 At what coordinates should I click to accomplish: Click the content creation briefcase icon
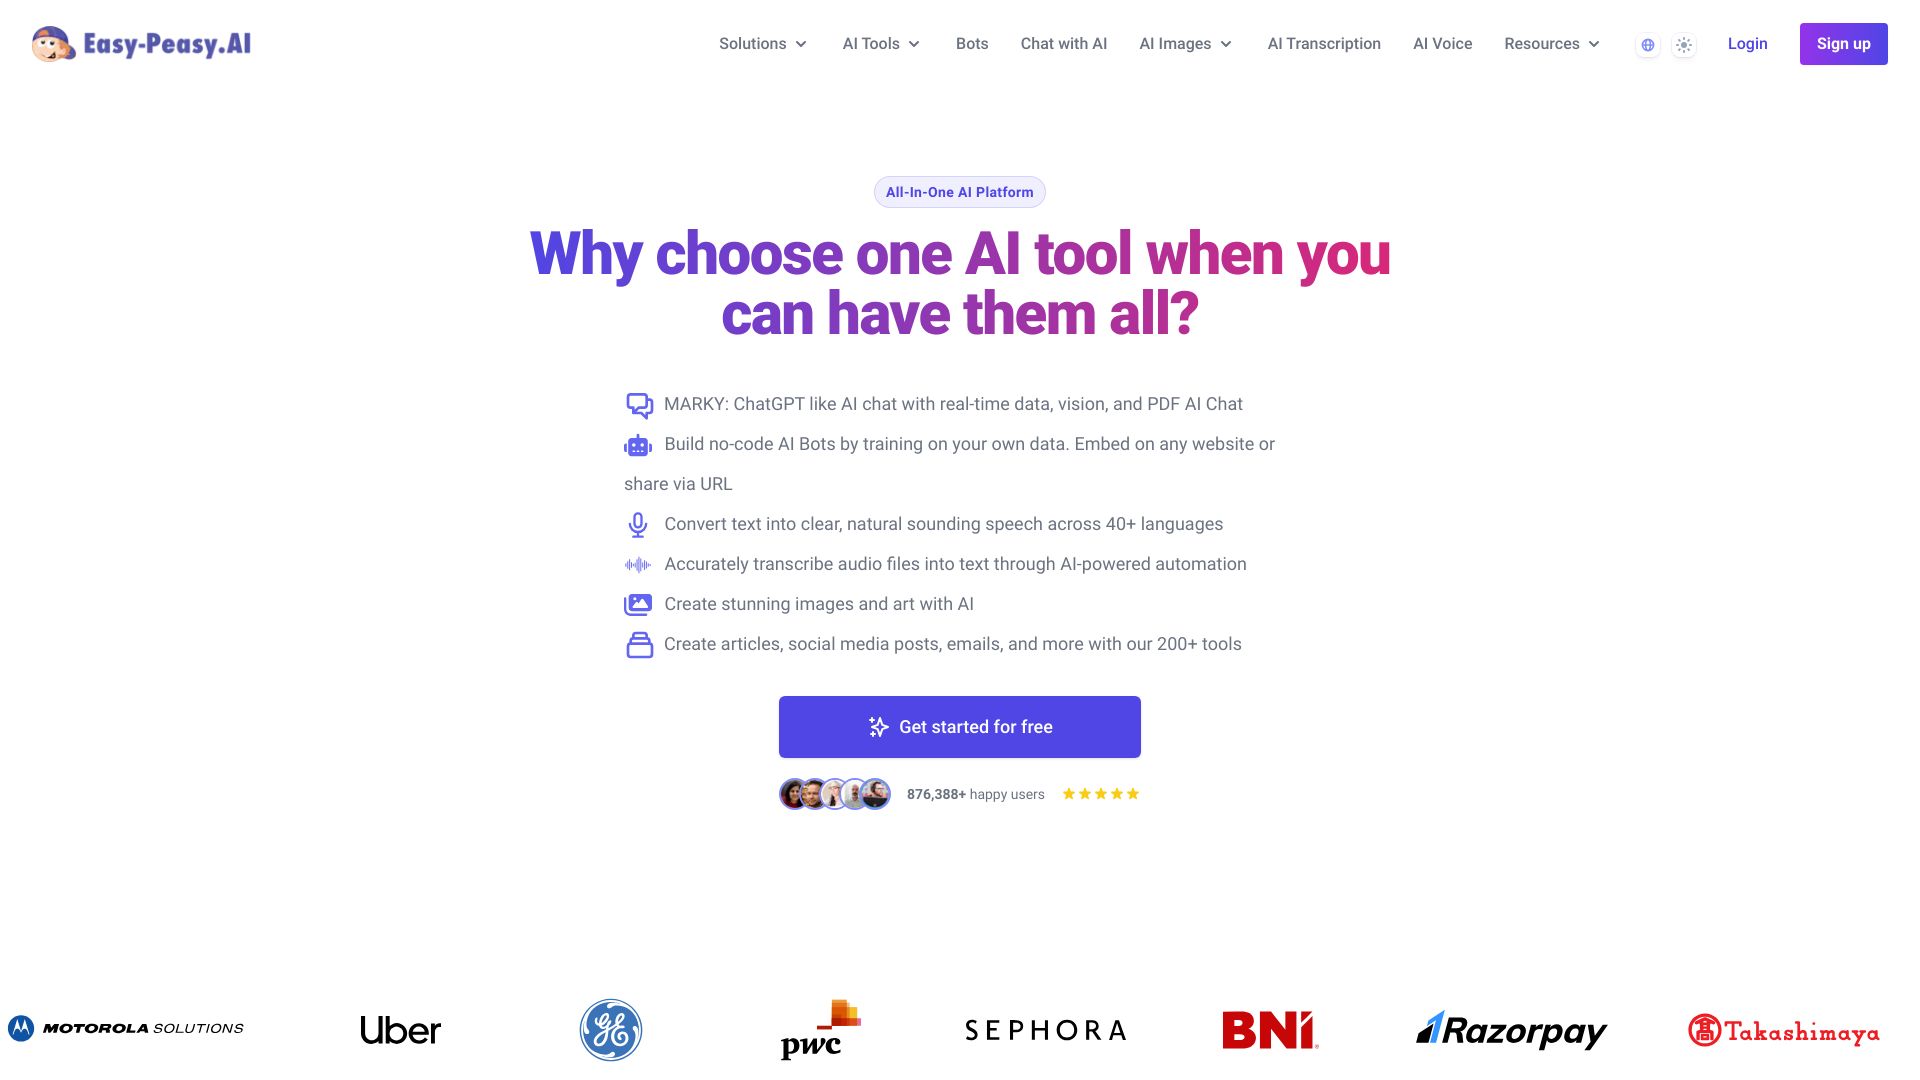point(638,645)
